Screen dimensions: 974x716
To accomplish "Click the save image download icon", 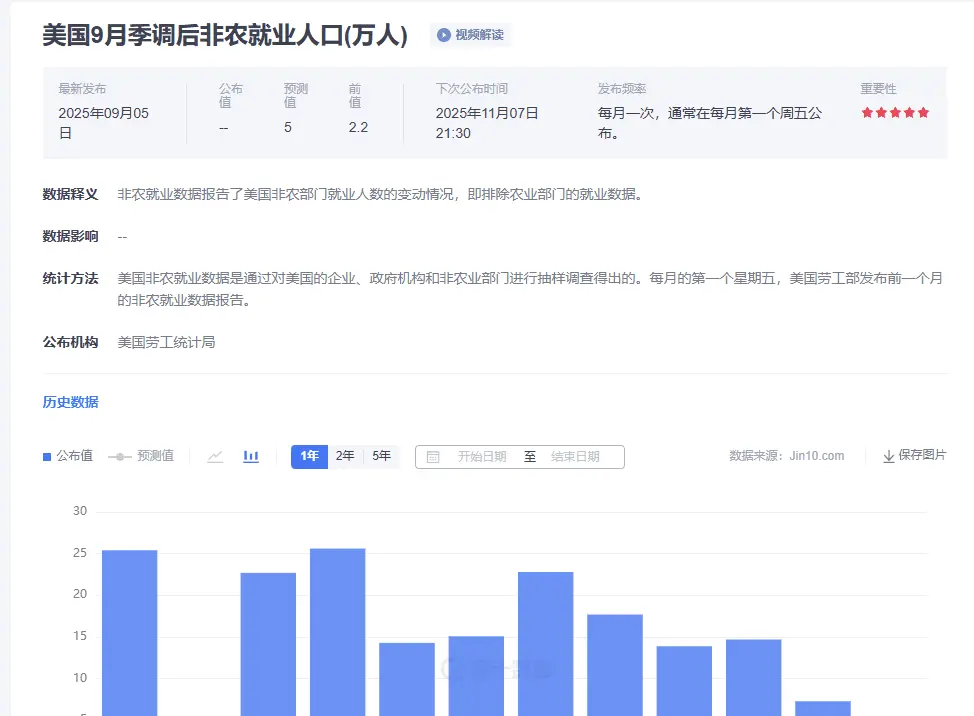I will (888, 456).
